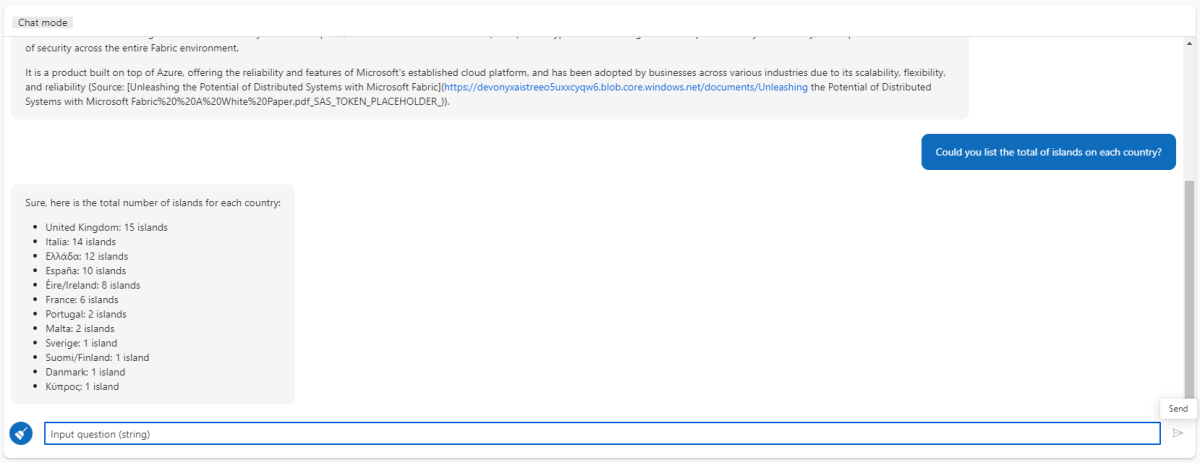Click the Send arrow icon
1200x463 pixels.
(1178, 433)
